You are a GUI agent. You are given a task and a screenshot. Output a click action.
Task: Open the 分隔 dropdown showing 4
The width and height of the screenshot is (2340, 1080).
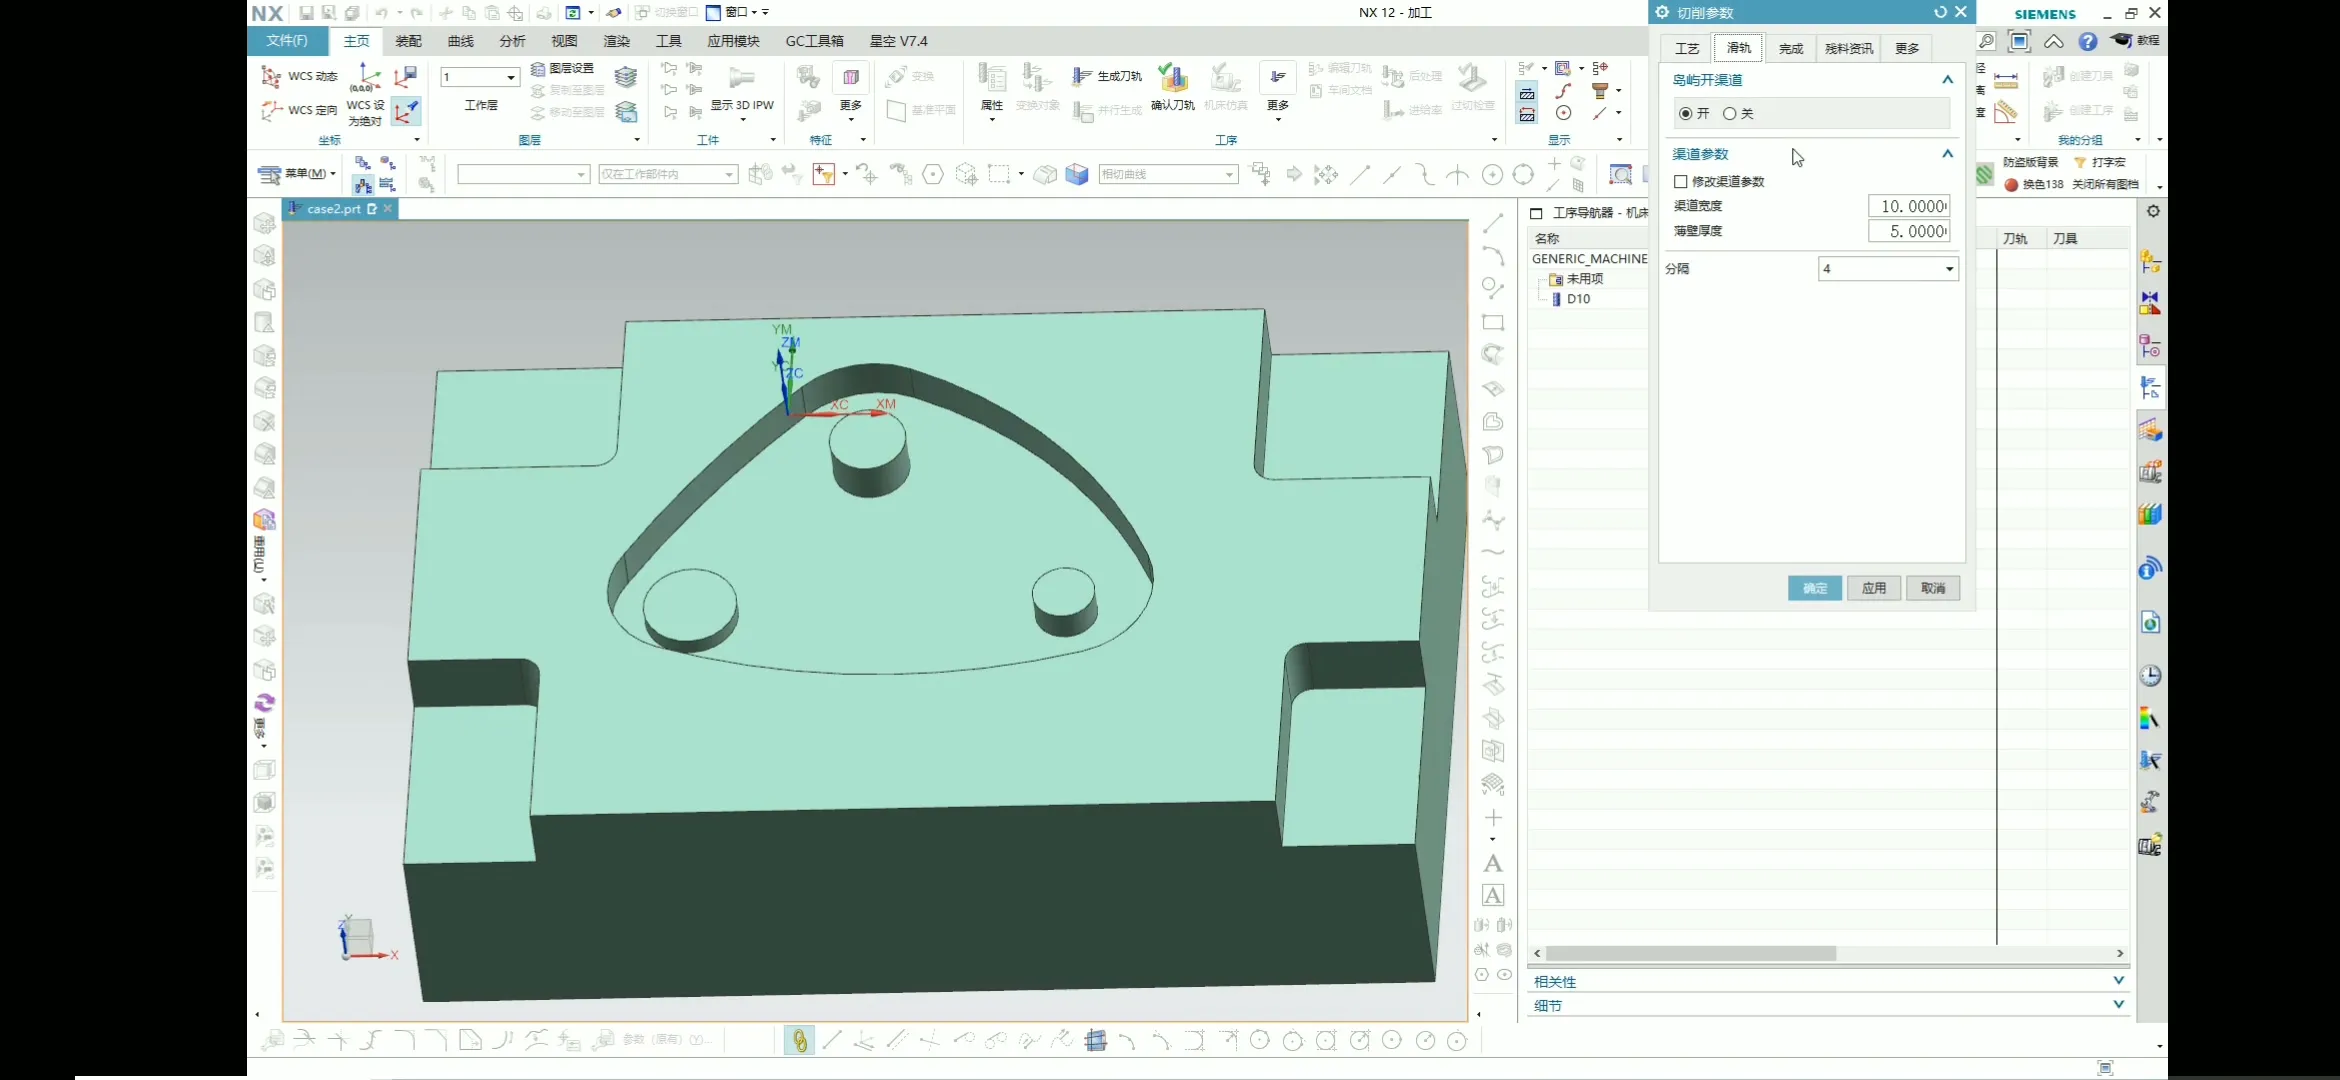coord(1887,269)
